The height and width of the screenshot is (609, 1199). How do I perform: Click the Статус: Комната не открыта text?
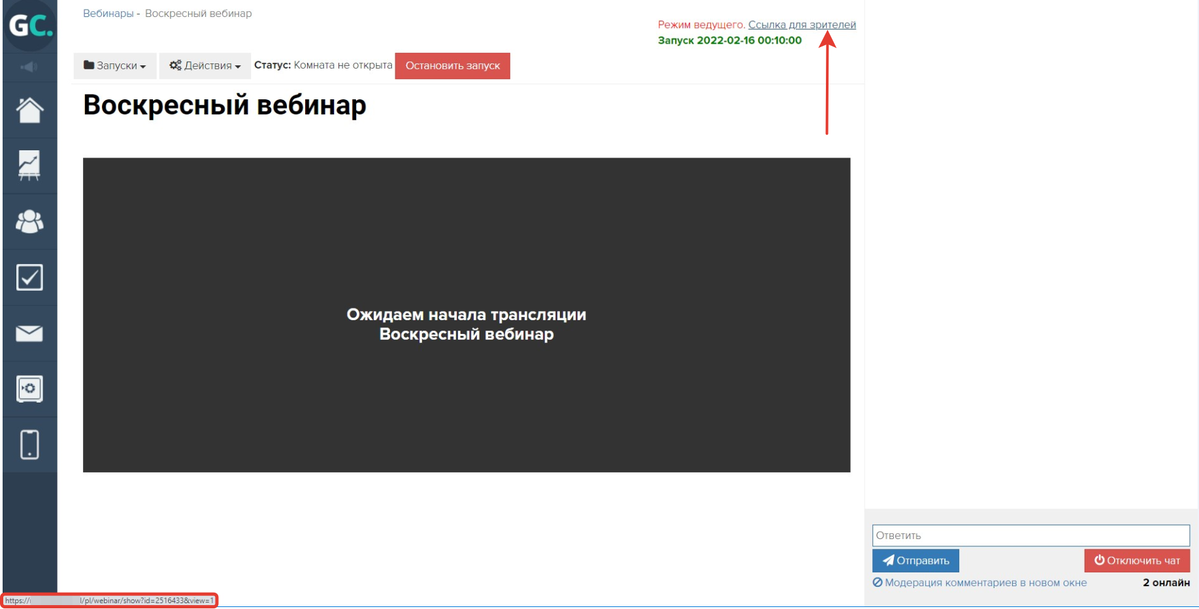[323, 66]
